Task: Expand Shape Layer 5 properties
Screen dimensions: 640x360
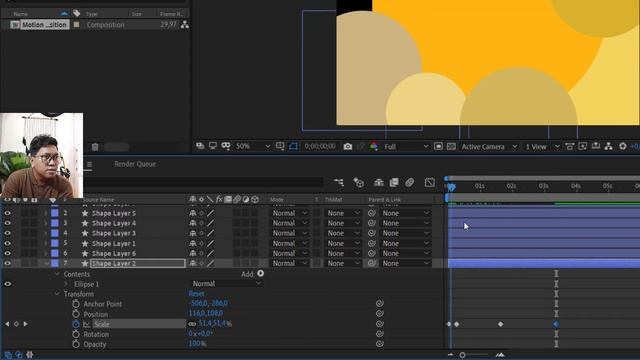Action: pos(46,213)
